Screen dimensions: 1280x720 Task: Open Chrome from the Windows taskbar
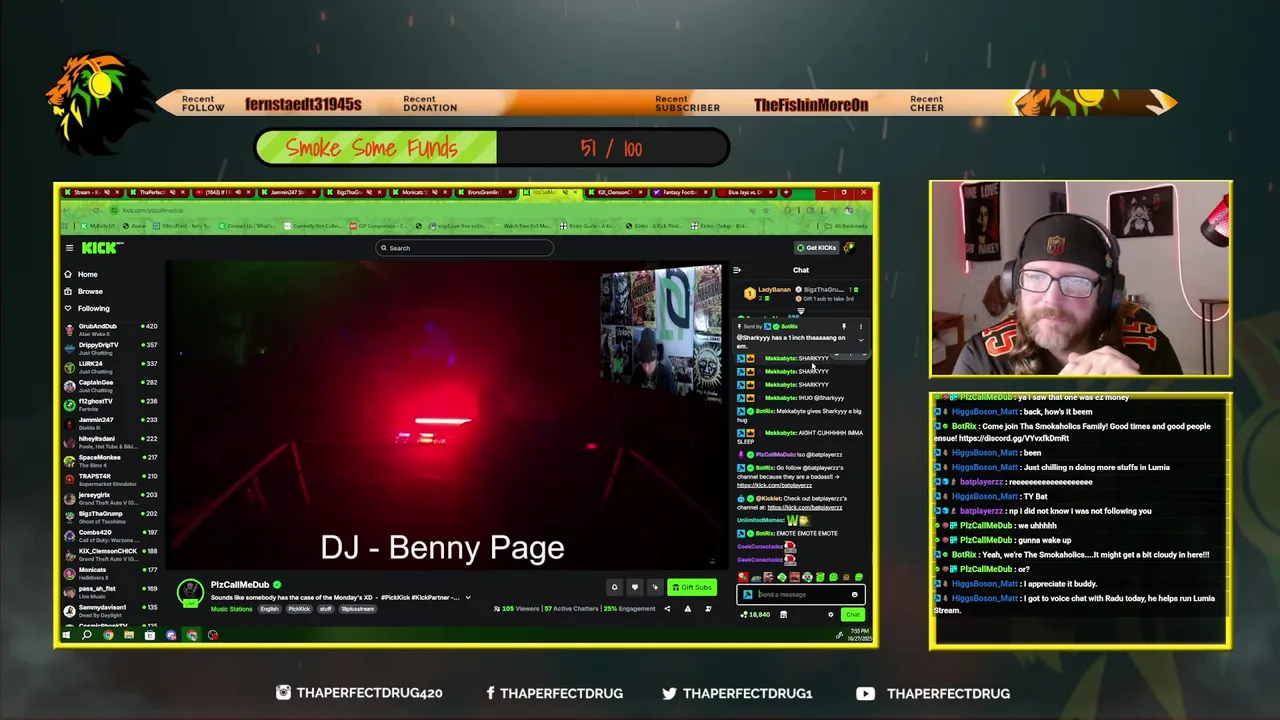click(x=108, y=635)
